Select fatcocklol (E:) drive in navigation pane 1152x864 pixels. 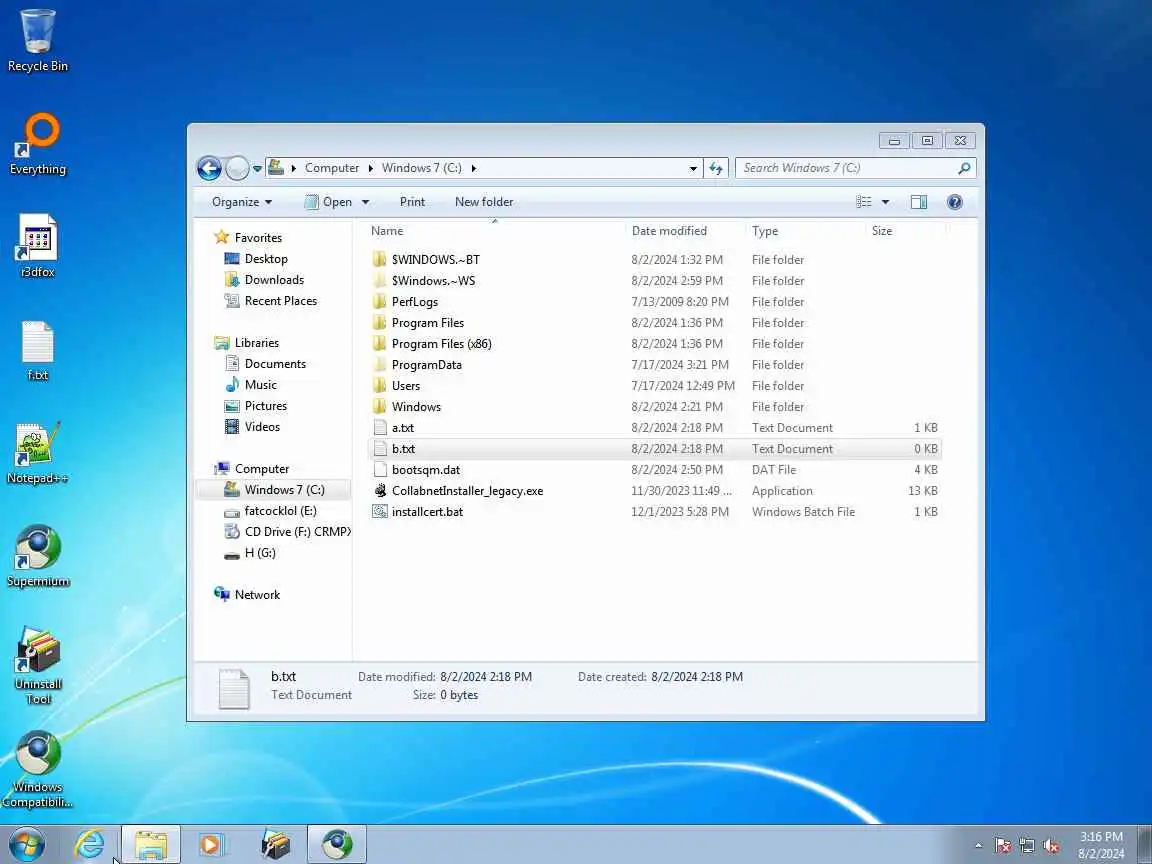tap(271, 511)
